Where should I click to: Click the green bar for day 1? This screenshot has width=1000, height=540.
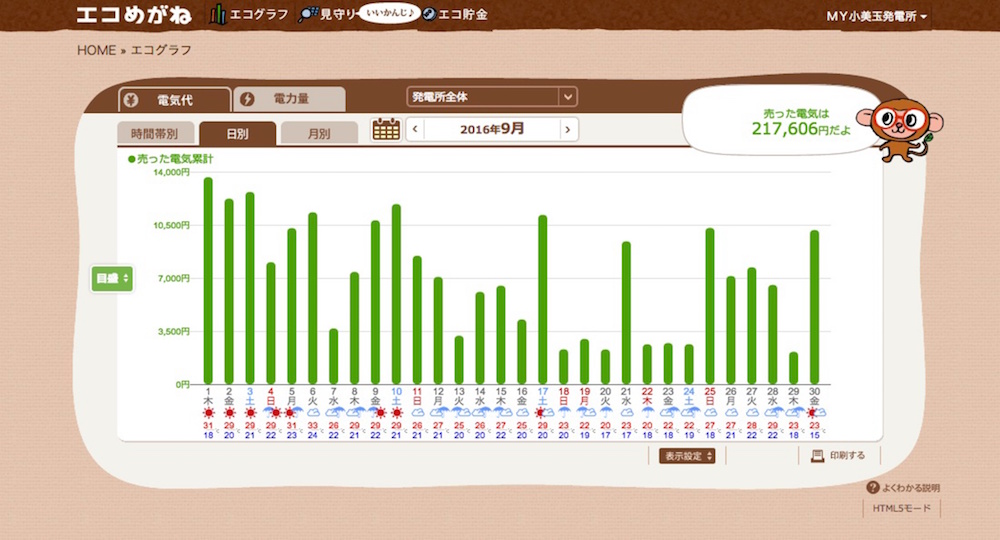(x=208, y=281)
